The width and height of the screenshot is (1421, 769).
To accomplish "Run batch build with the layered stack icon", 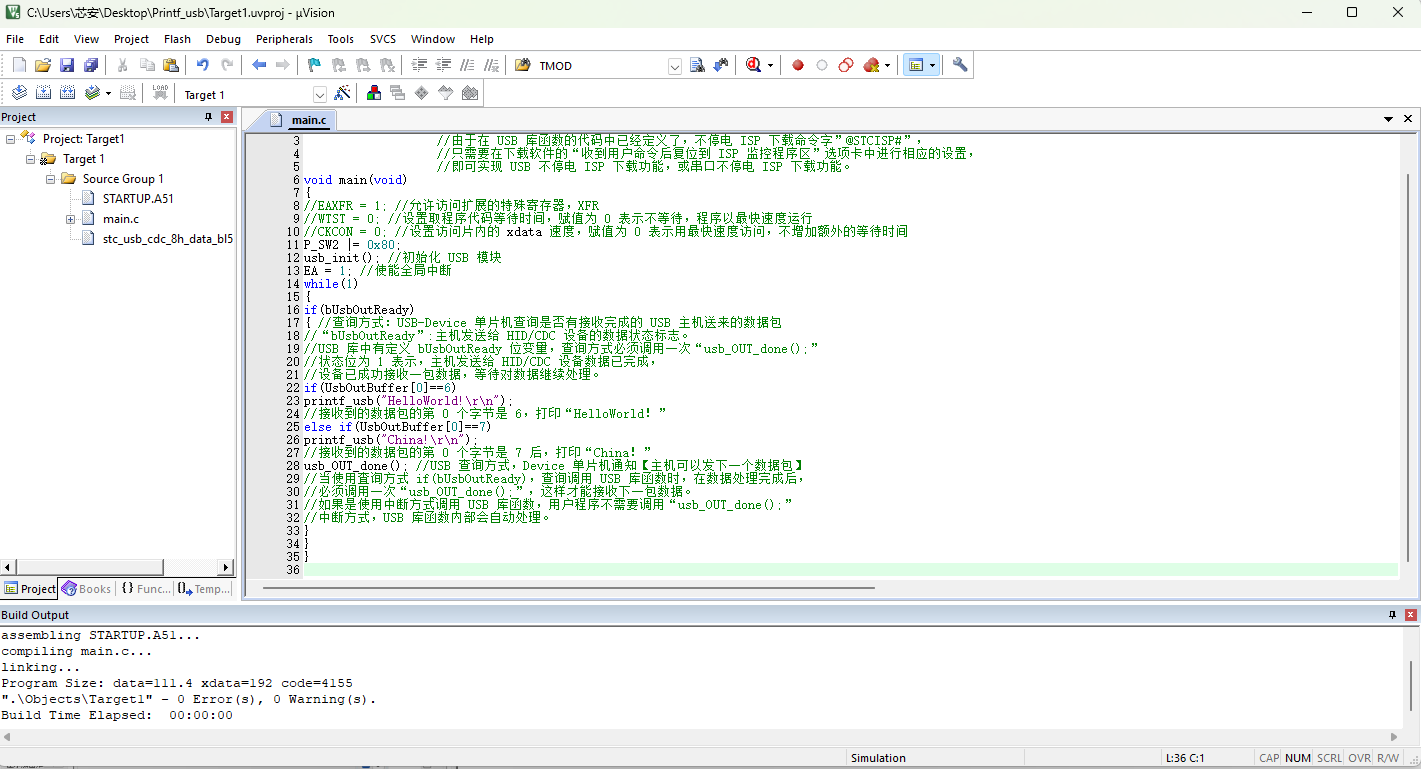I will pyautogui.click(x=93, y=93).
